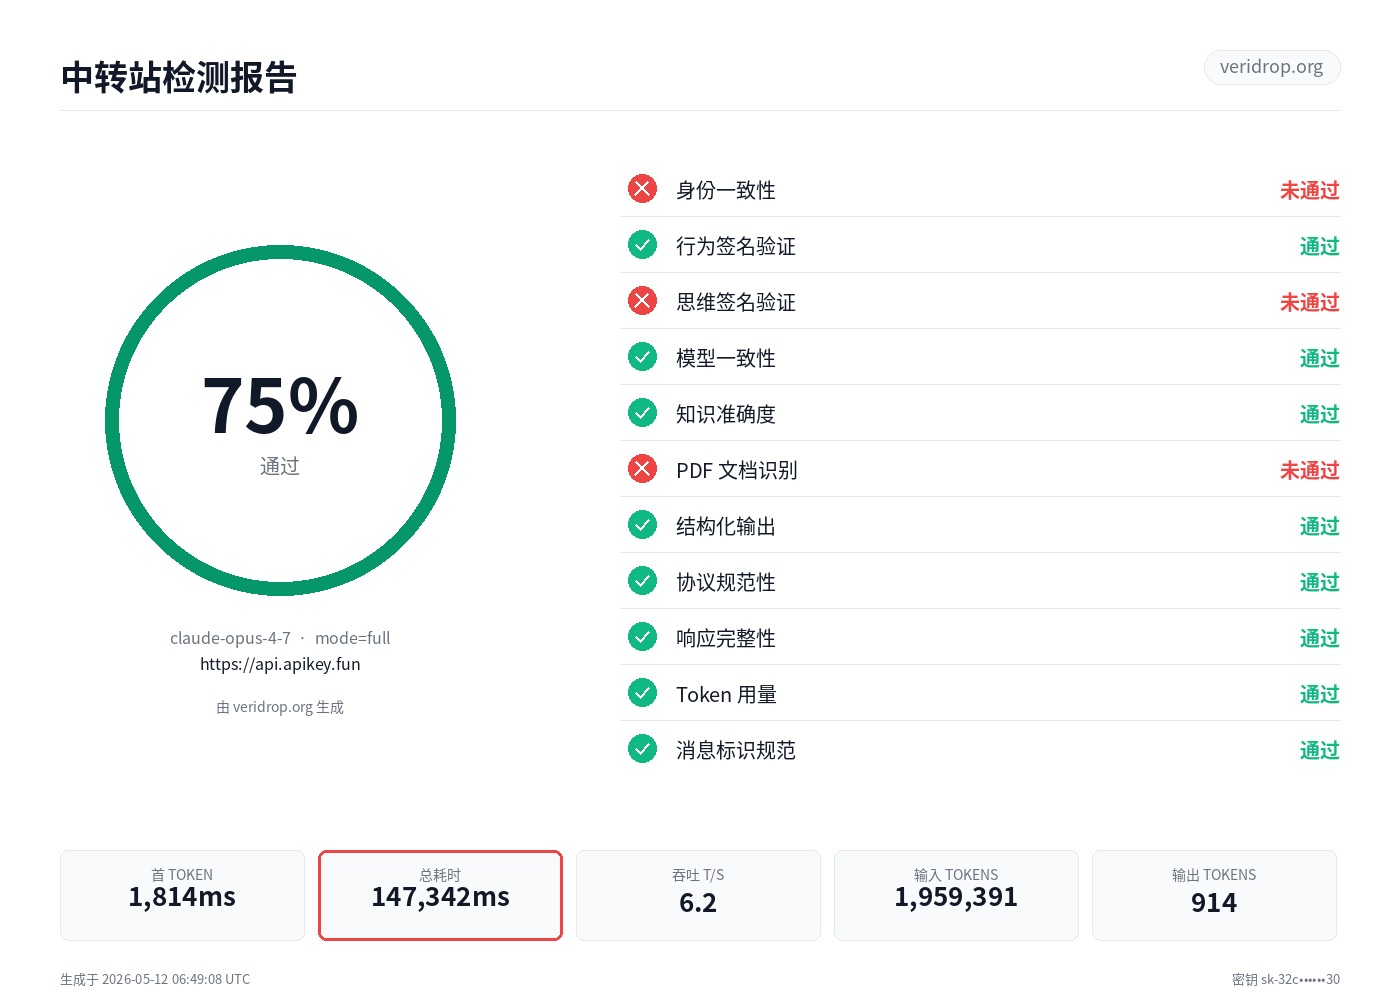Click the green check icon beside 消息标识规范

(642, 749)
